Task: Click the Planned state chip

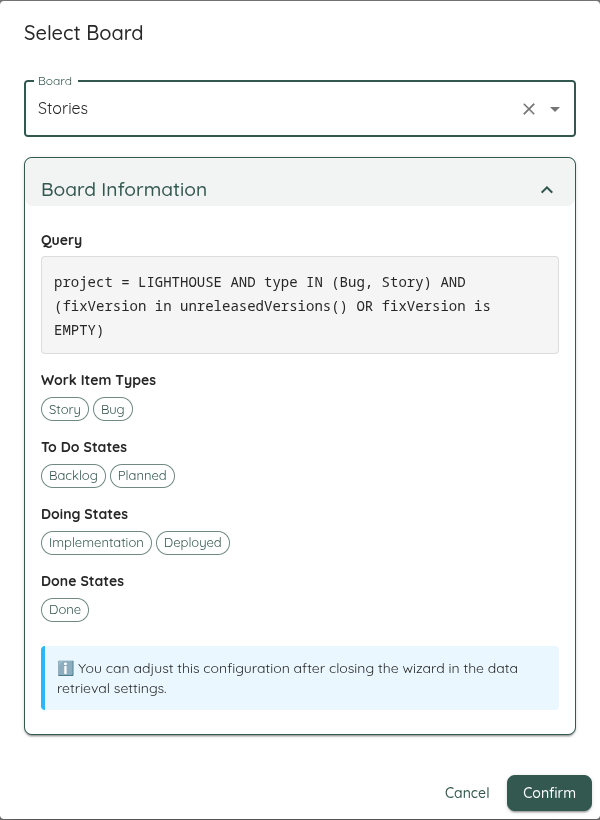Action: coord(142,476)
